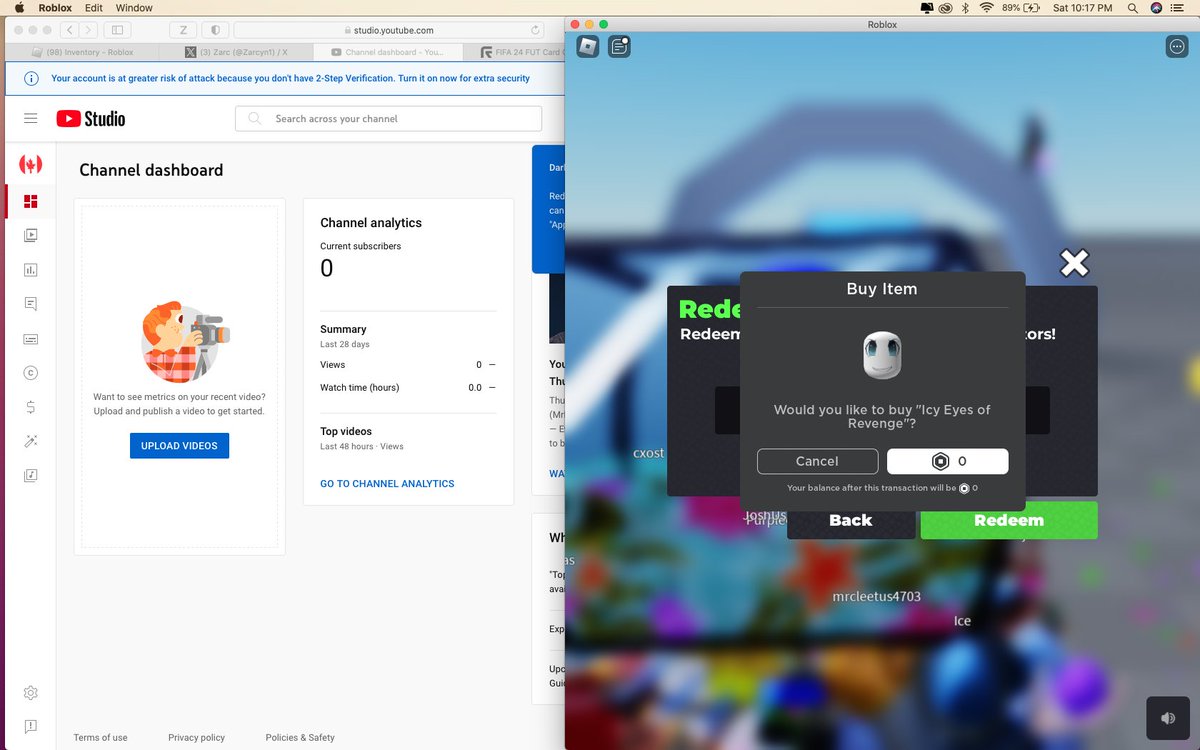This screenshot has height=750, width=1200.
Task: Open the YouTube Studio hamburger menu
Action: [x=31, y=118]
